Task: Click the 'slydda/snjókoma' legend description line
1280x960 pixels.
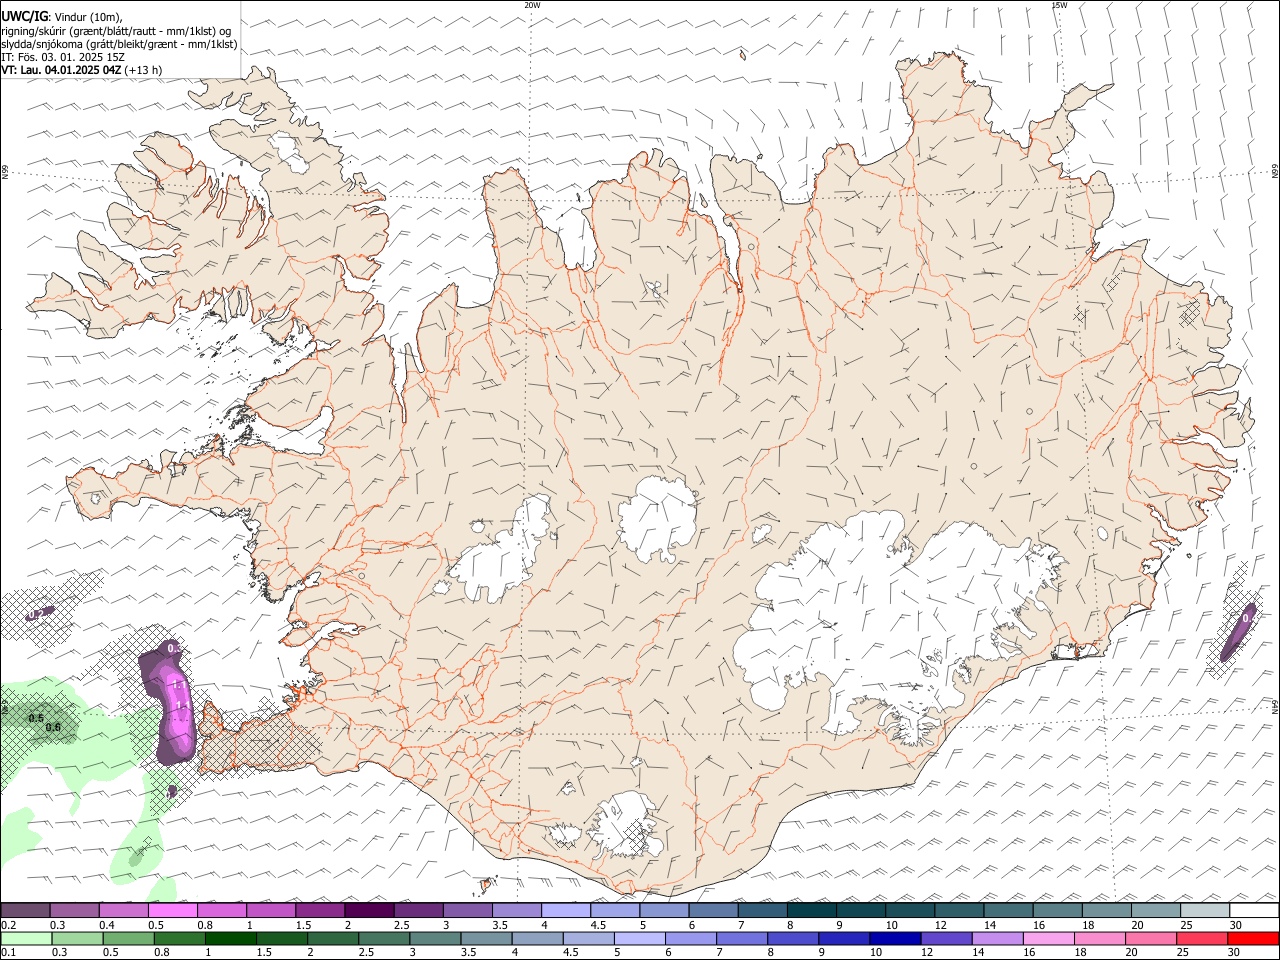Action: pyautogui.click(x=119, y=44)
